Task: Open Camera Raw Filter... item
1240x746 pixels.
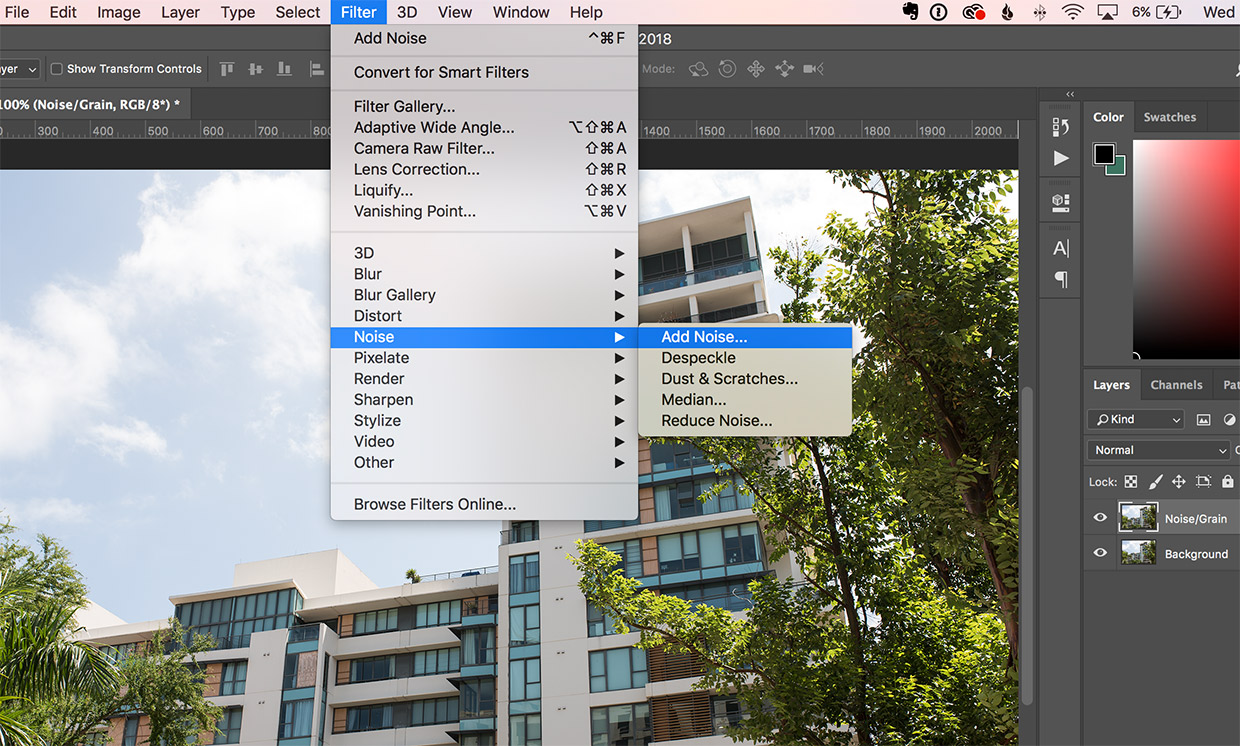Action: tap(484, 148)
